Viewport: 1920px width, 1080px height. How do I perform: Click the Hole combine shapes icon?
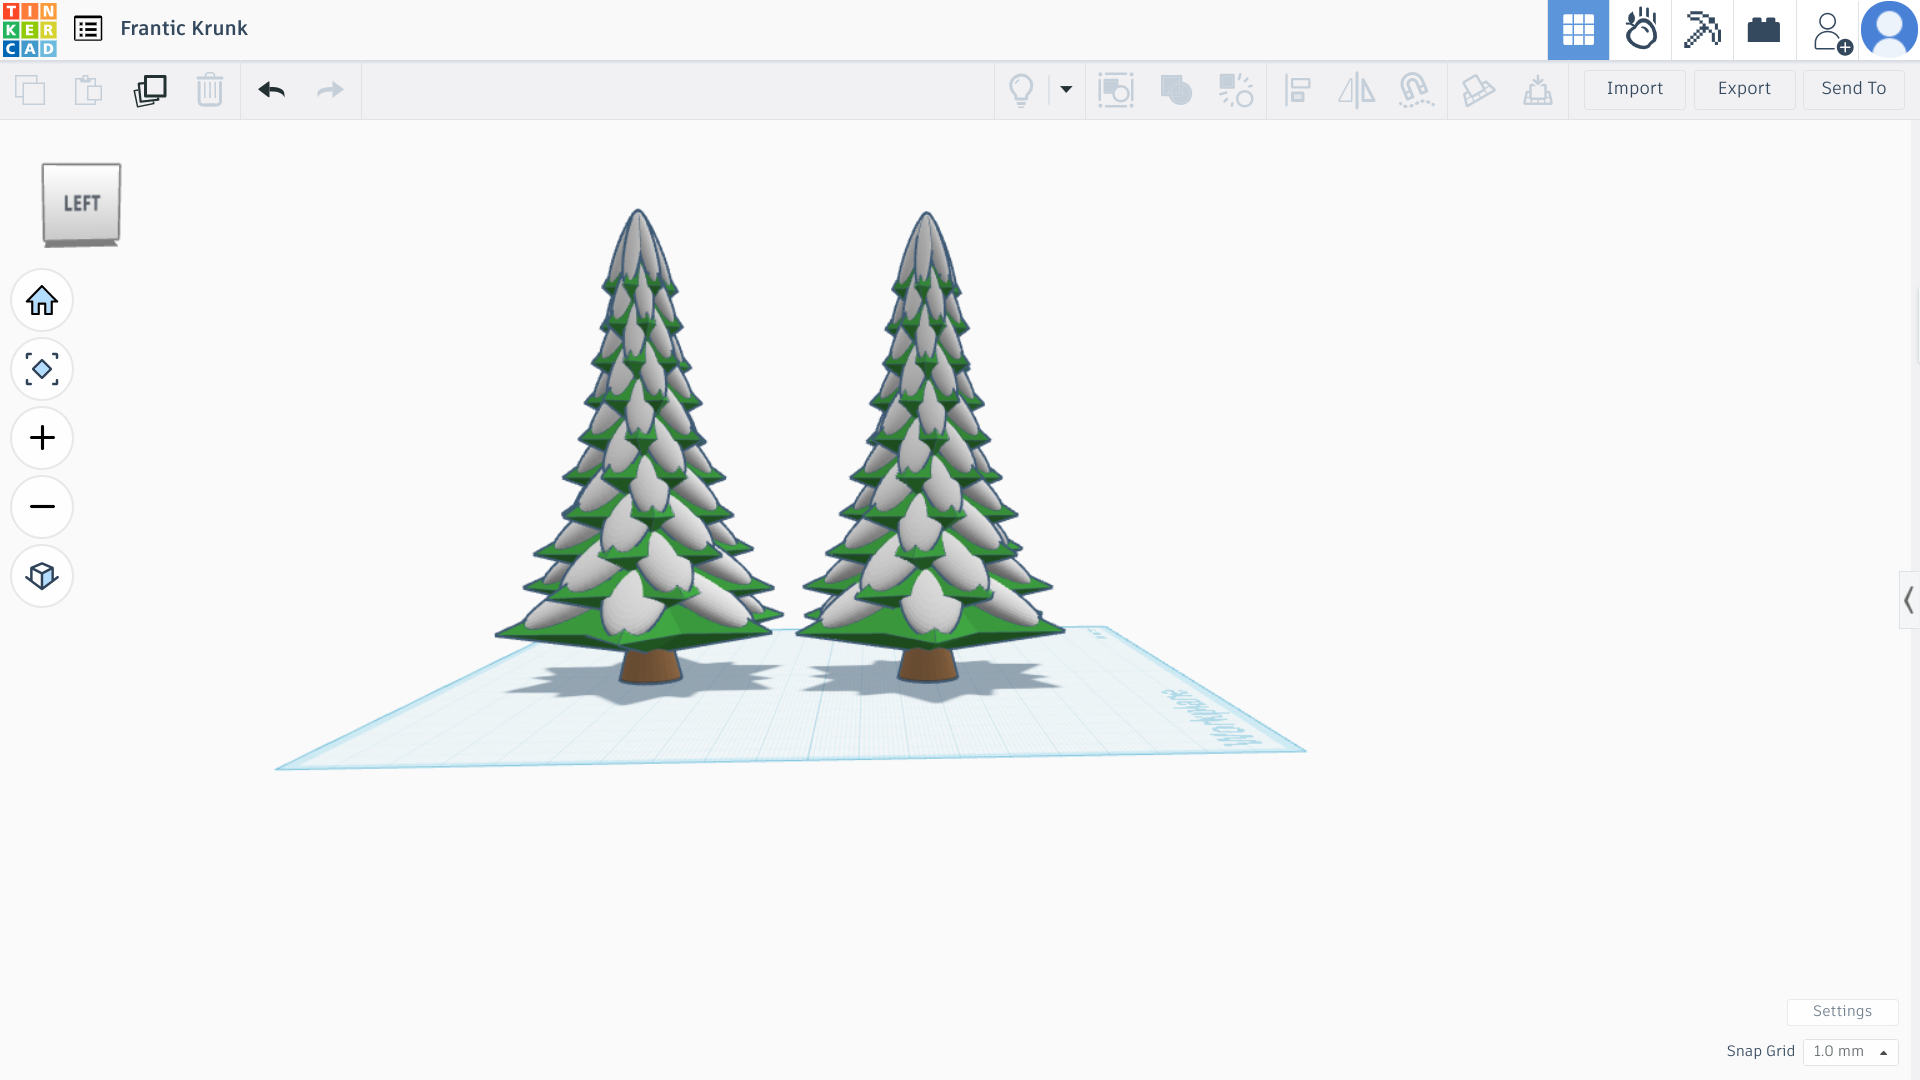1176,90
